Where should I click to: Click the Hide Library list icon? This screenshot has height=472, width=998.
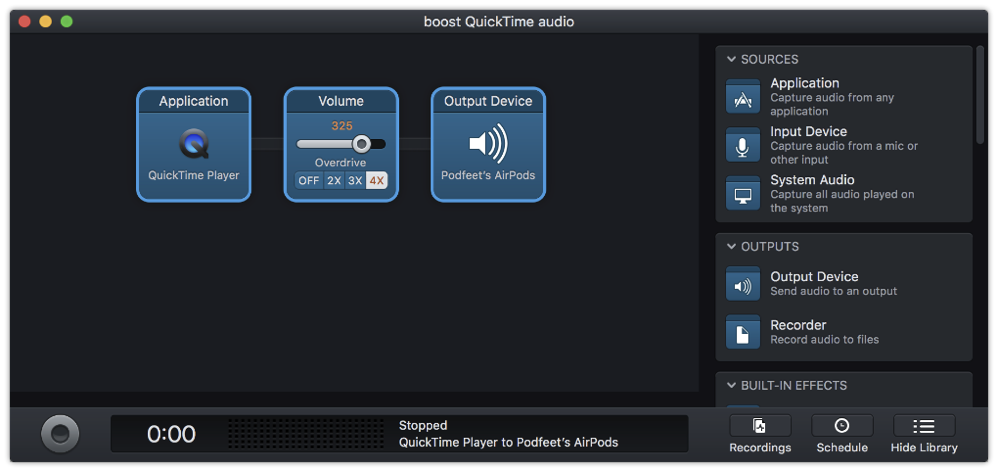[x=924, y=426]
